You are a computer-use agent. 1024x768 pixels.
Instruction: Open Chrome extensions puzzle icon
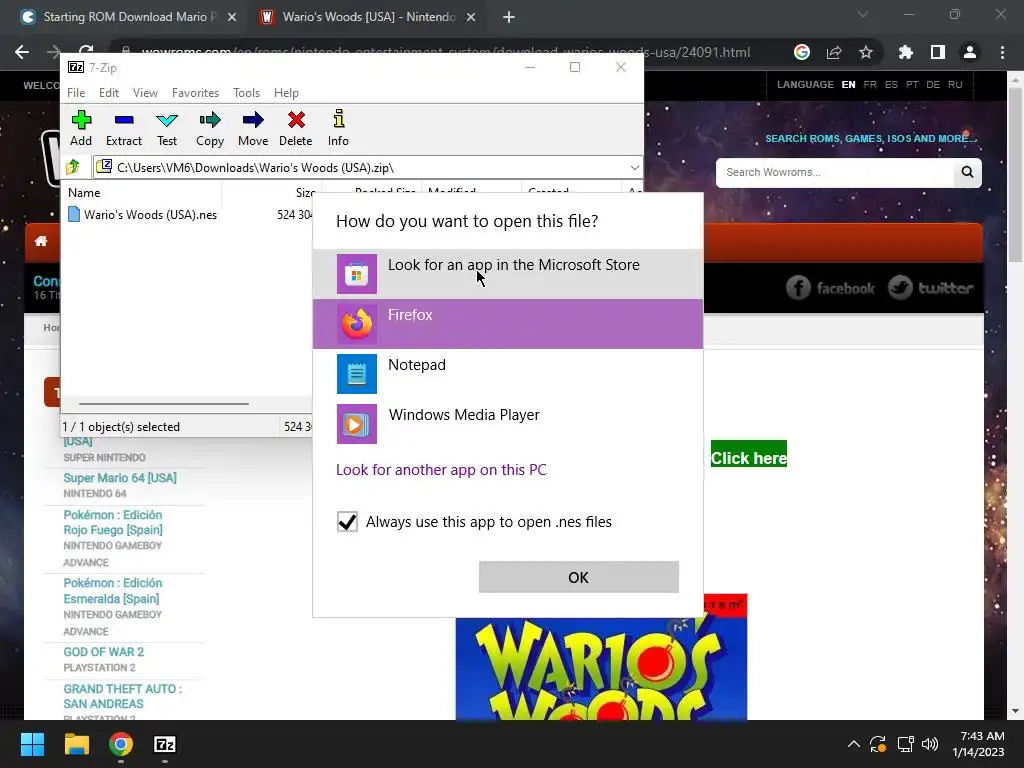(905, 52)
